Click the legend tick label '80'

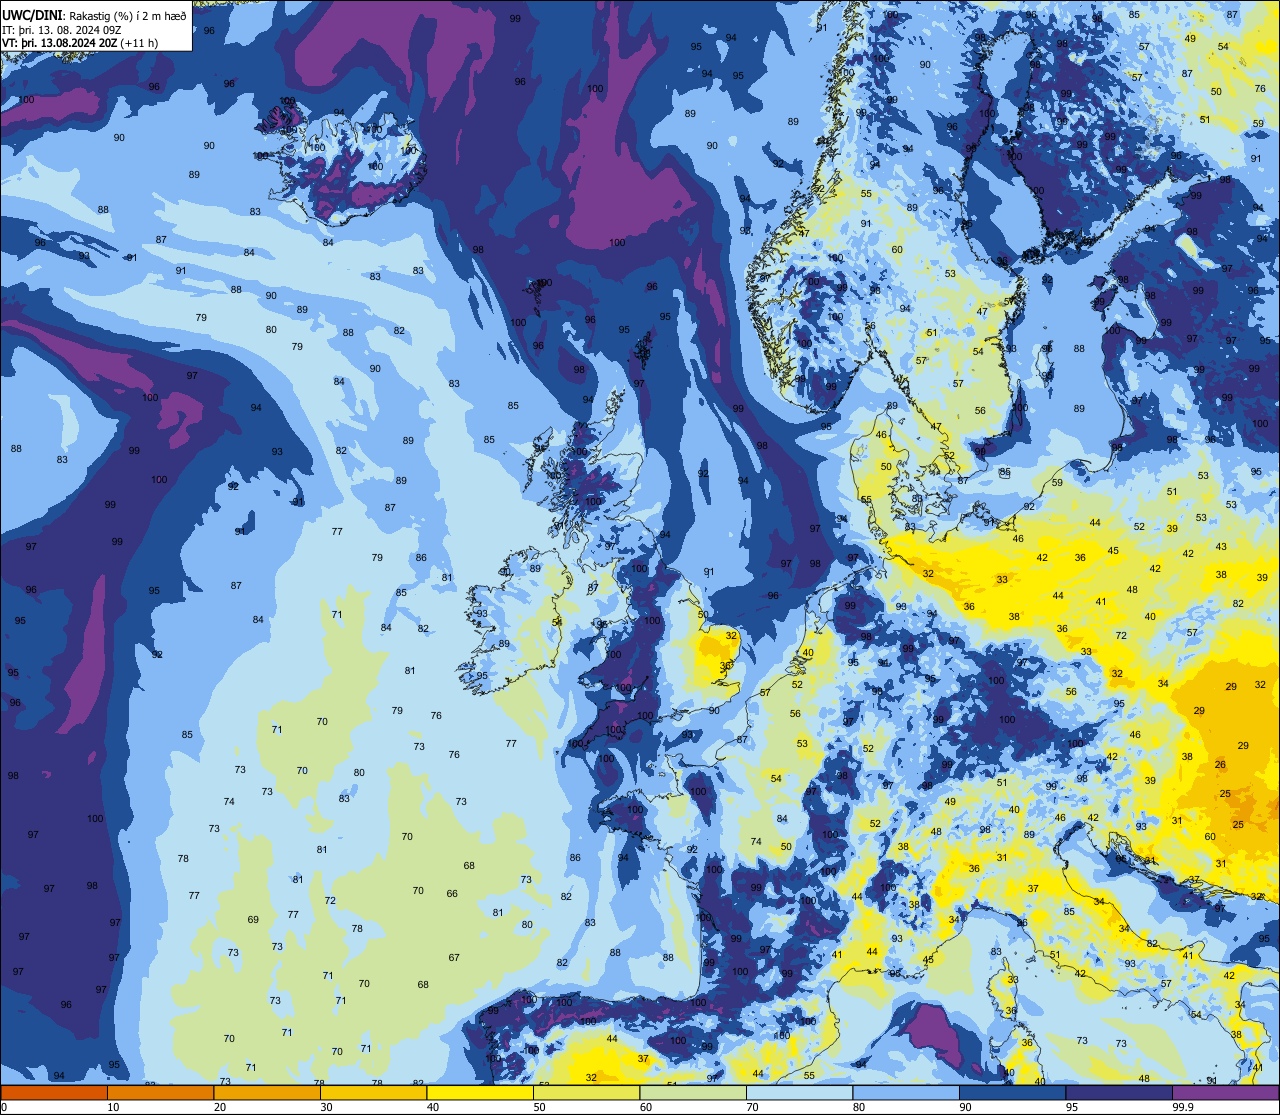859,1107
